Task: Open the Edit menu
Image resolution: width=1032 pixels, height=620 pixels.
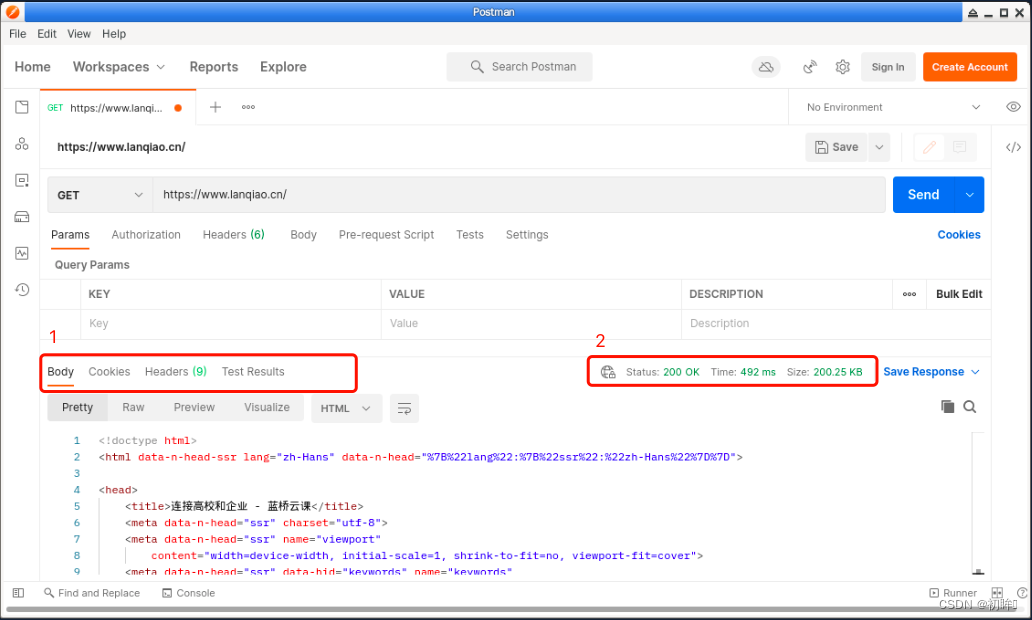Action: click(x=47, y=34)
